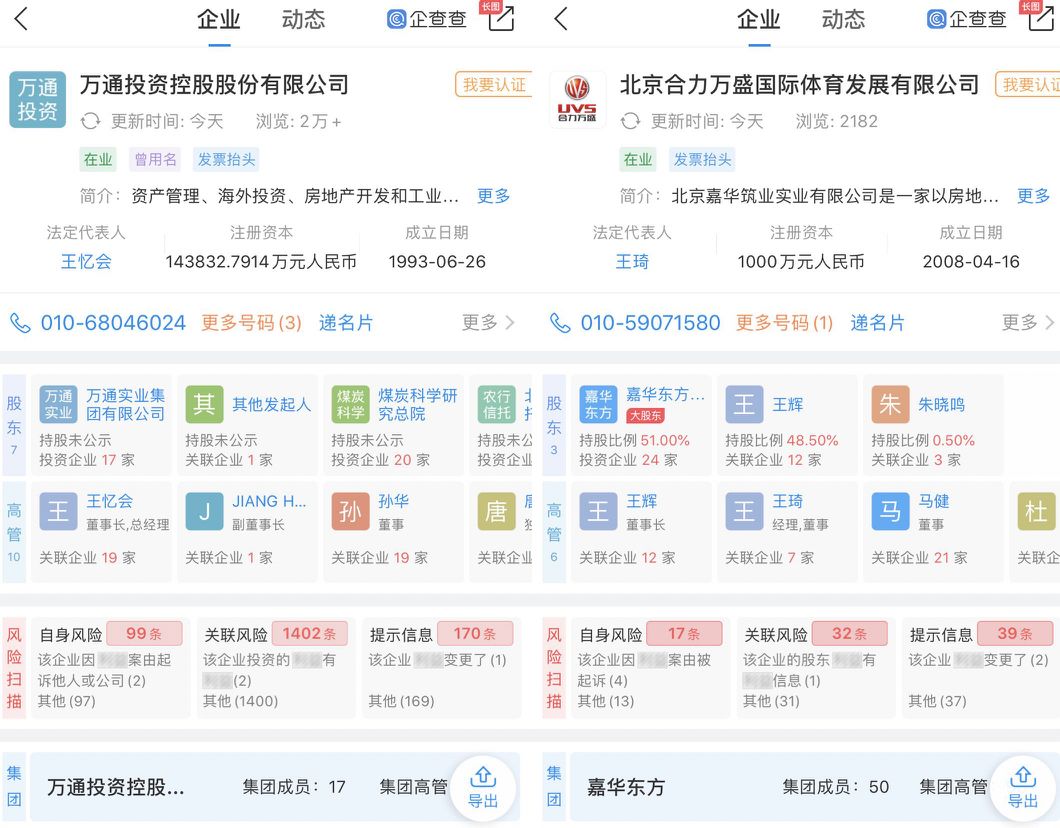Screen dimensions: 1060x828
Task: Open 万通投资 company logo
Action: pyautogui.click(x=38, y=99)
